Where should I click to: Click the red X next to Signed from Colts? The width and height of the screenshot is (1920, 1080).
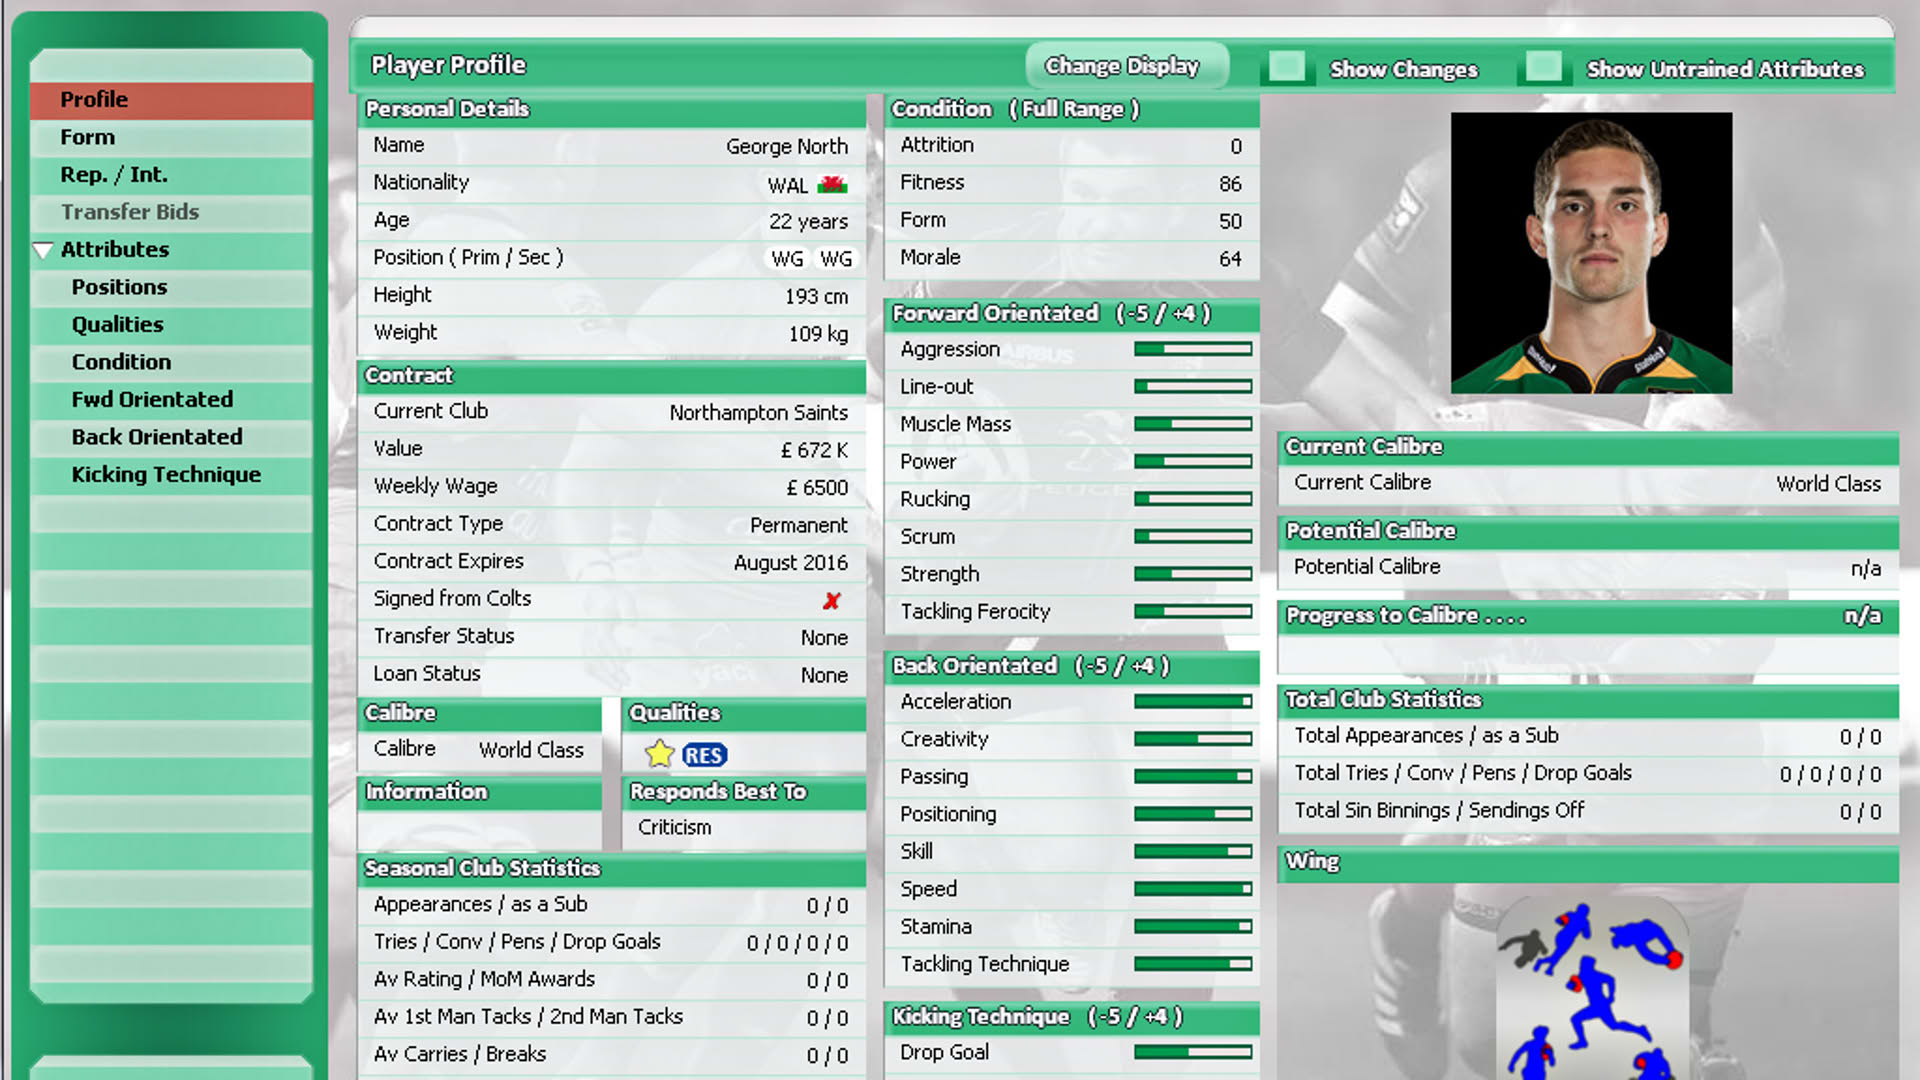tap(832, 600)
